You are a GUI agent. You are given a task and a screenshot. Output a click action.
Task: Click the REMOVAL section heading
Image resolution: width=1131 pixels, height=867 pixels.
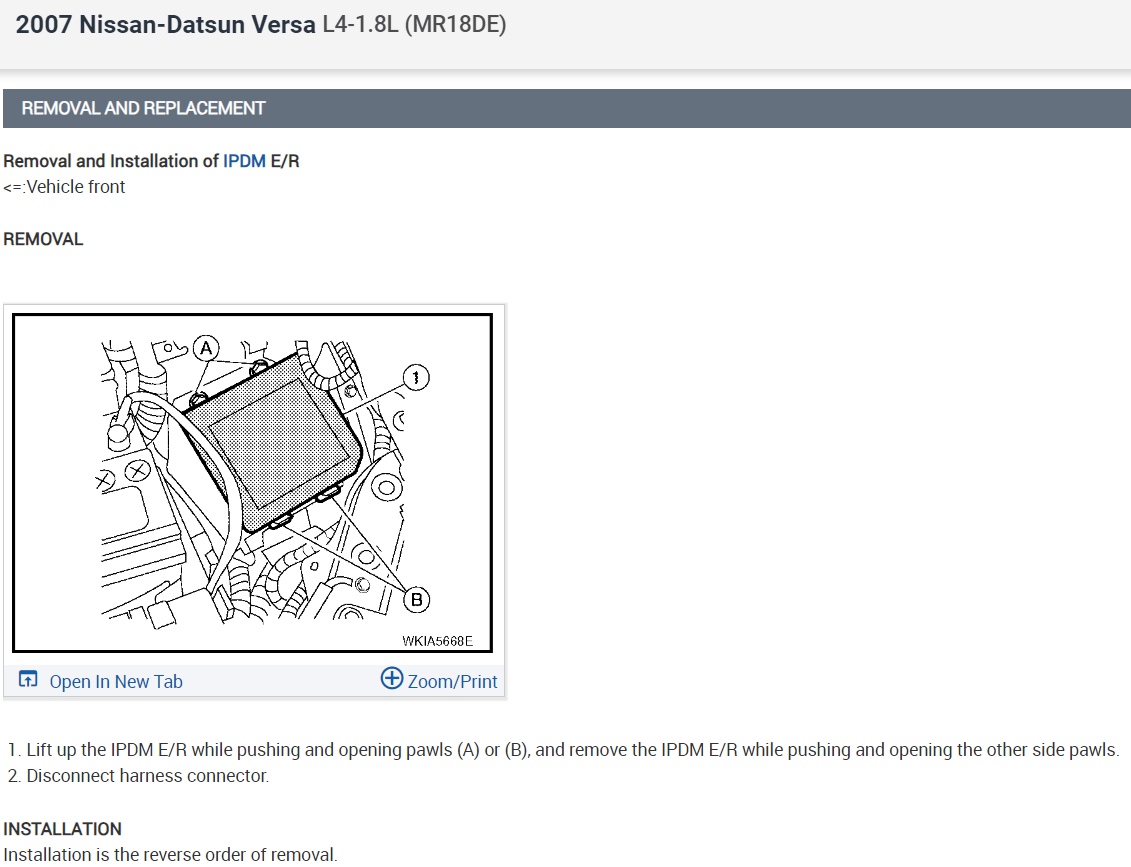pyautogui.click(x=43, y=239)
